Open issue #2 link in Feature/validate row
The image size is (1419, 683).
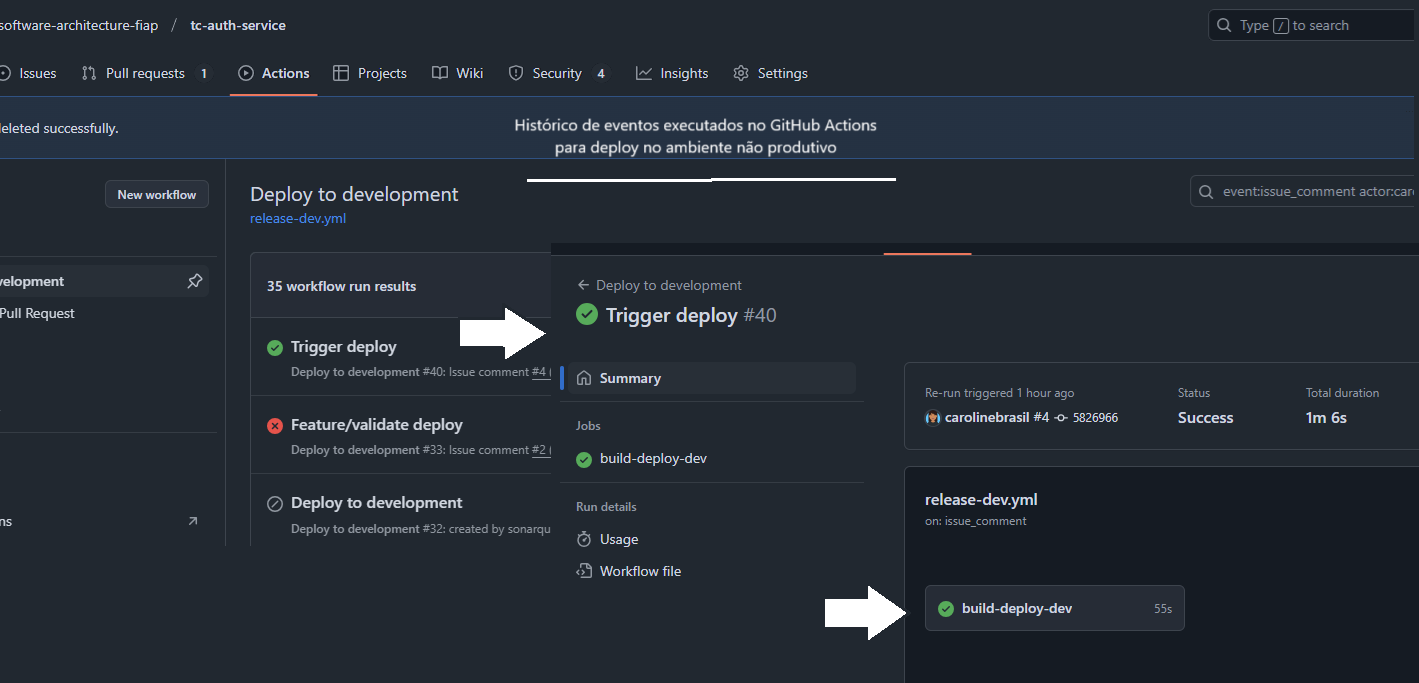[x=540, y=450]
